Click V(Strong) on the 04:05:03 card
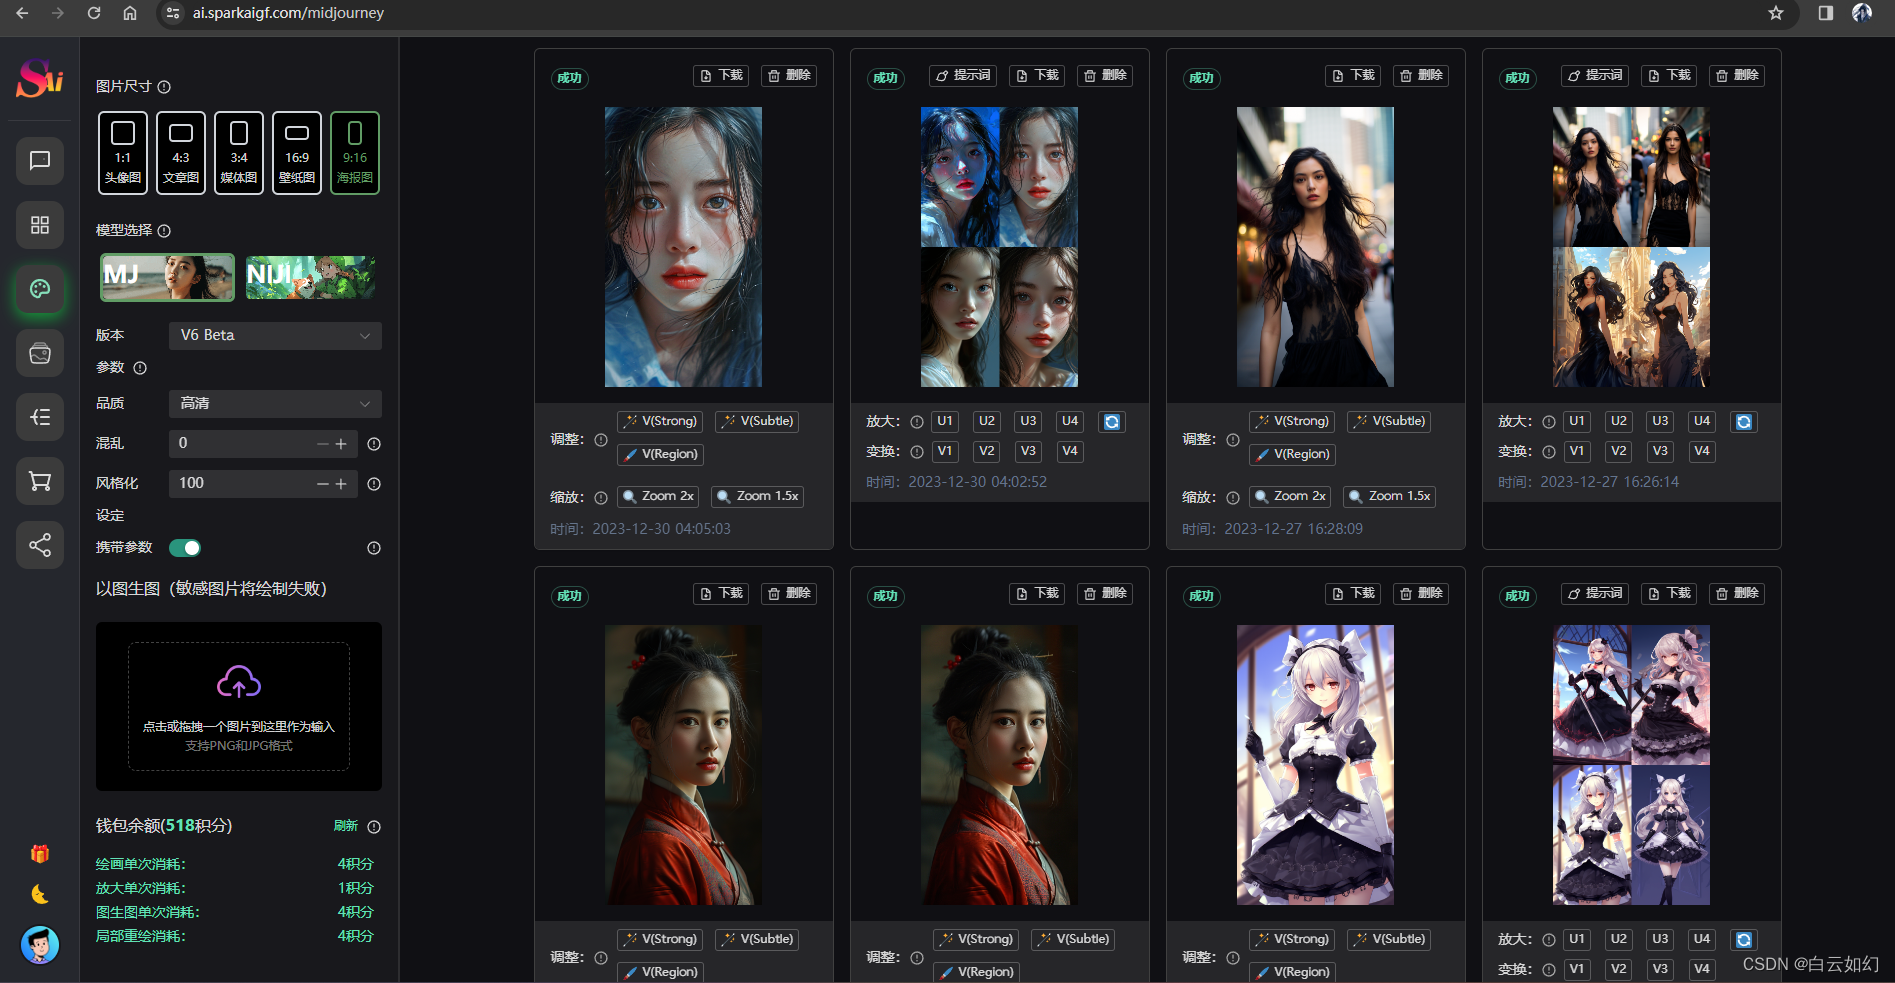 pyautogui.click(x=660, y=422)
